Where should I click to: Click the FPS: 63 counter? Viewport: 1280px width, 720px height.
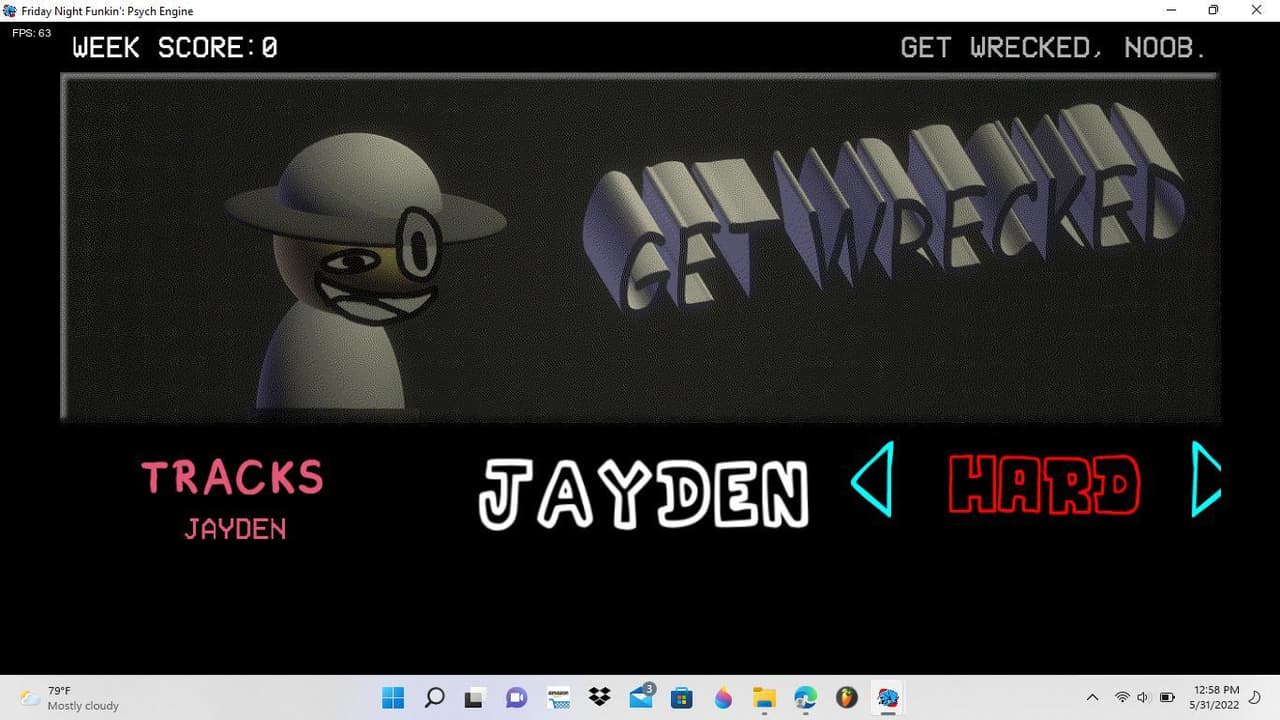[x=31, y=33]
